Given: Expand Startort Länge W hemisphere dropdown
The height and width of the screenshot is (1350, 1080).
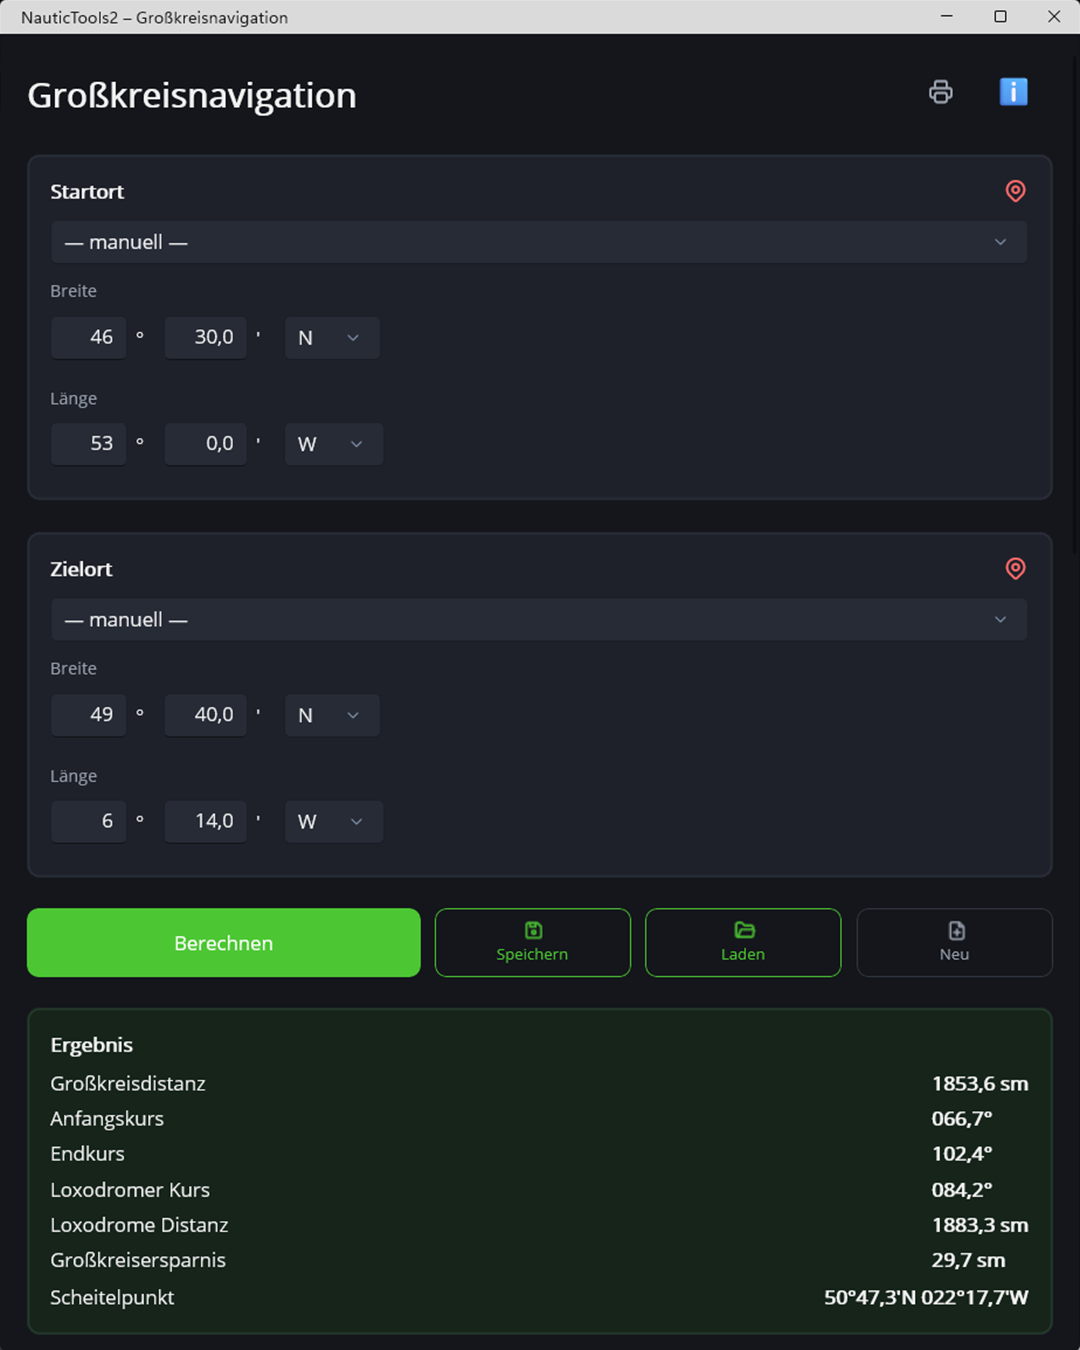Looking at the screenshot, I should tap(334, 444).
